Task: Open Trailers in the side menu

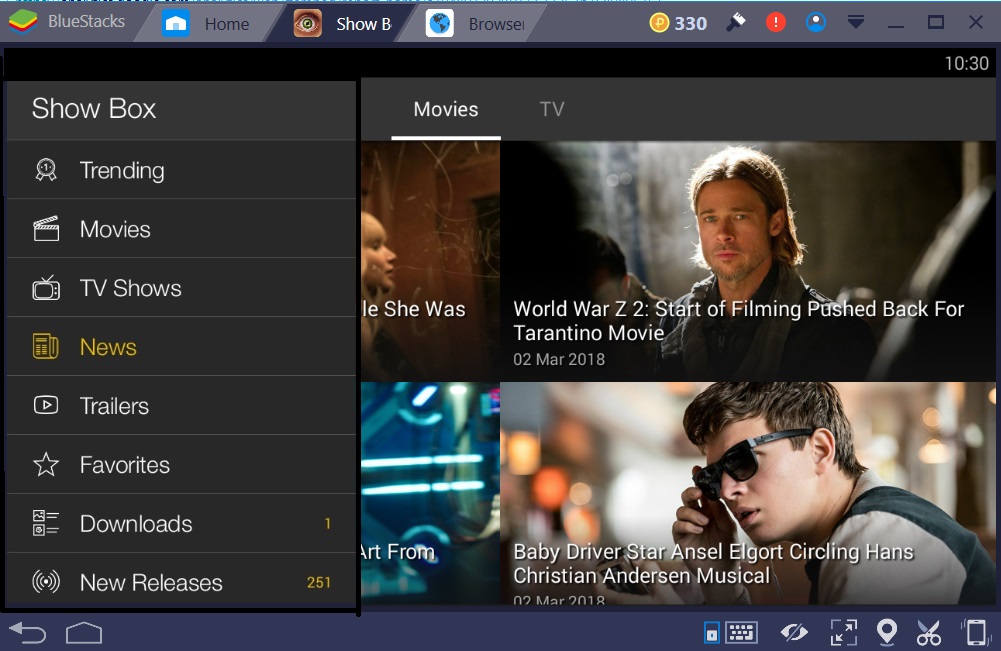Action: click(181, 405)
